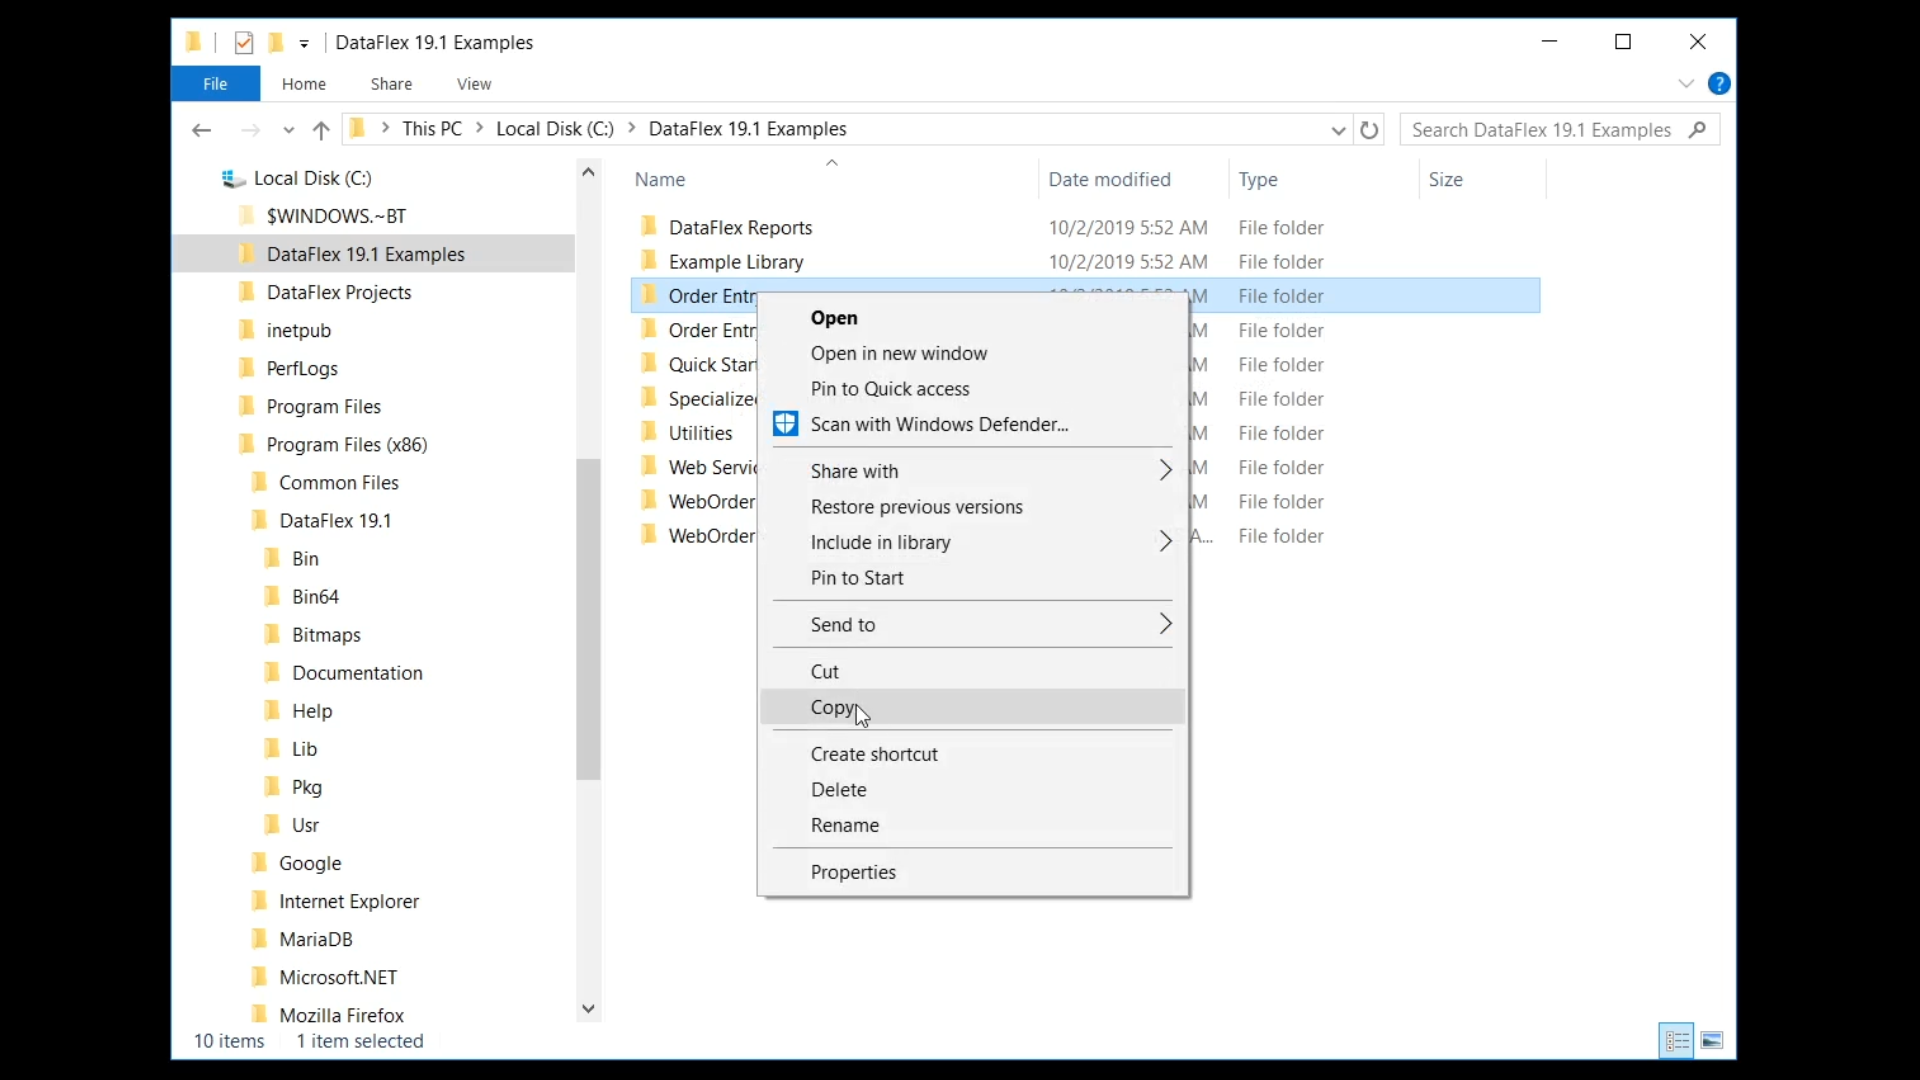Sort by the Date modified column header

coord(1109,179)
